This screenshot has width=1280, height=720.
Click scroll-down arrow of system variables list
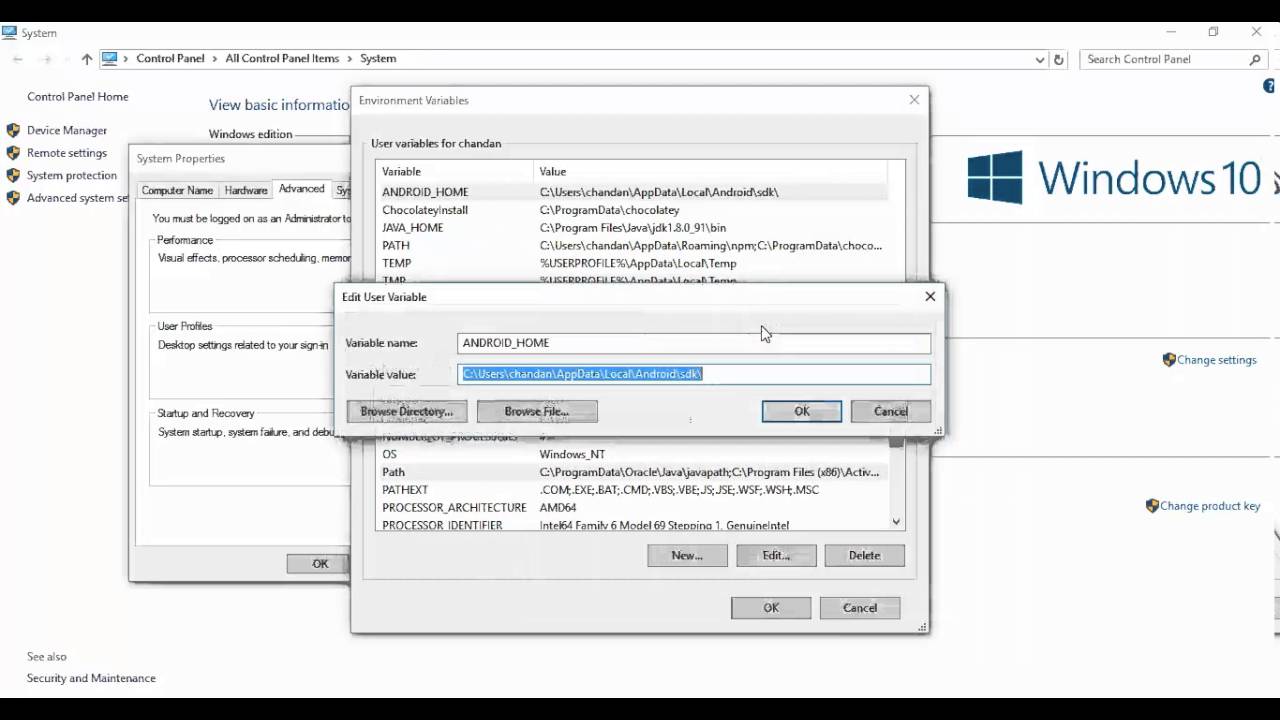896,522
